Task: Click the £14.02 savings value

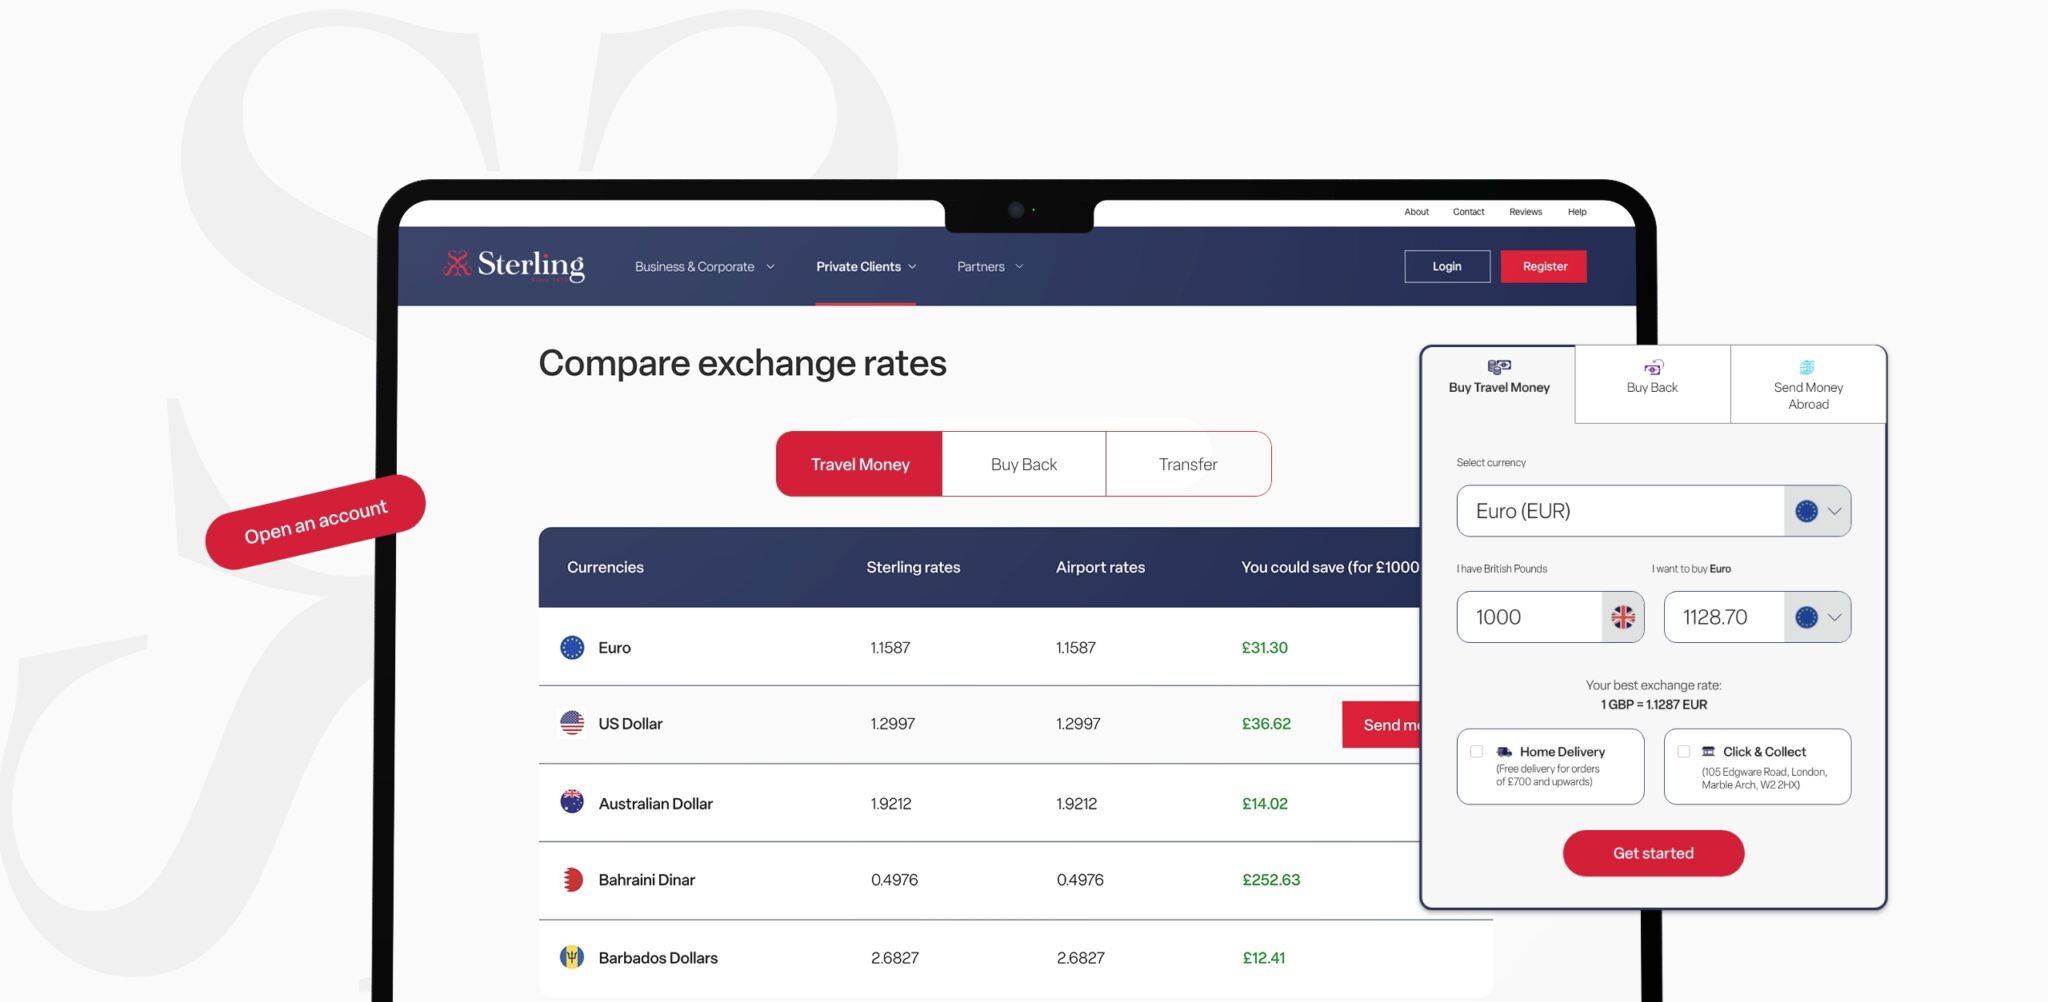Action: pyautogui.click(x=1264, y=803)
